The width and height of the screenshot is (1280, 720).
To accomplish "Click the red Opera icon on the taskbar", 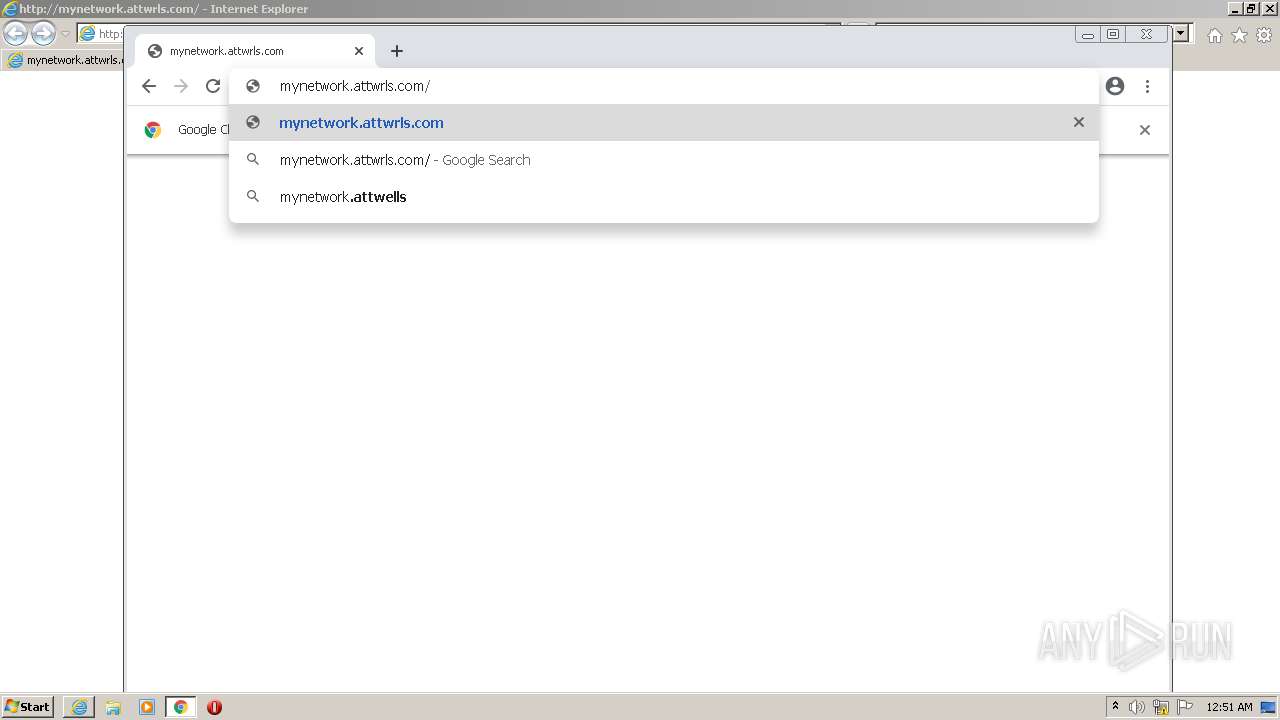I will point(214,707).
